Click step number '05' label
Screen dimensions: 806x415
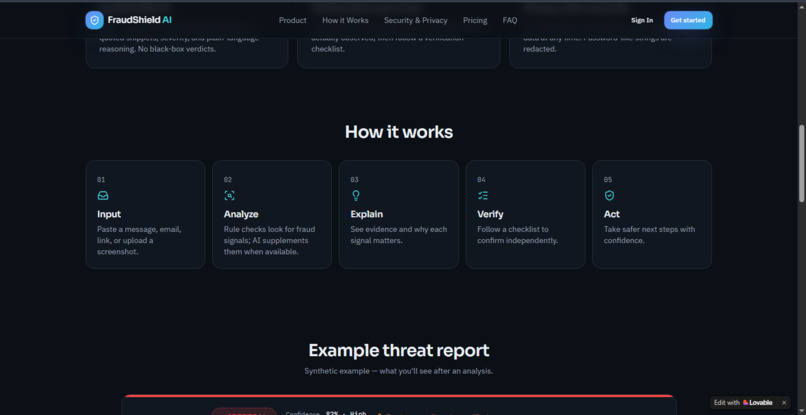(608, 179)
